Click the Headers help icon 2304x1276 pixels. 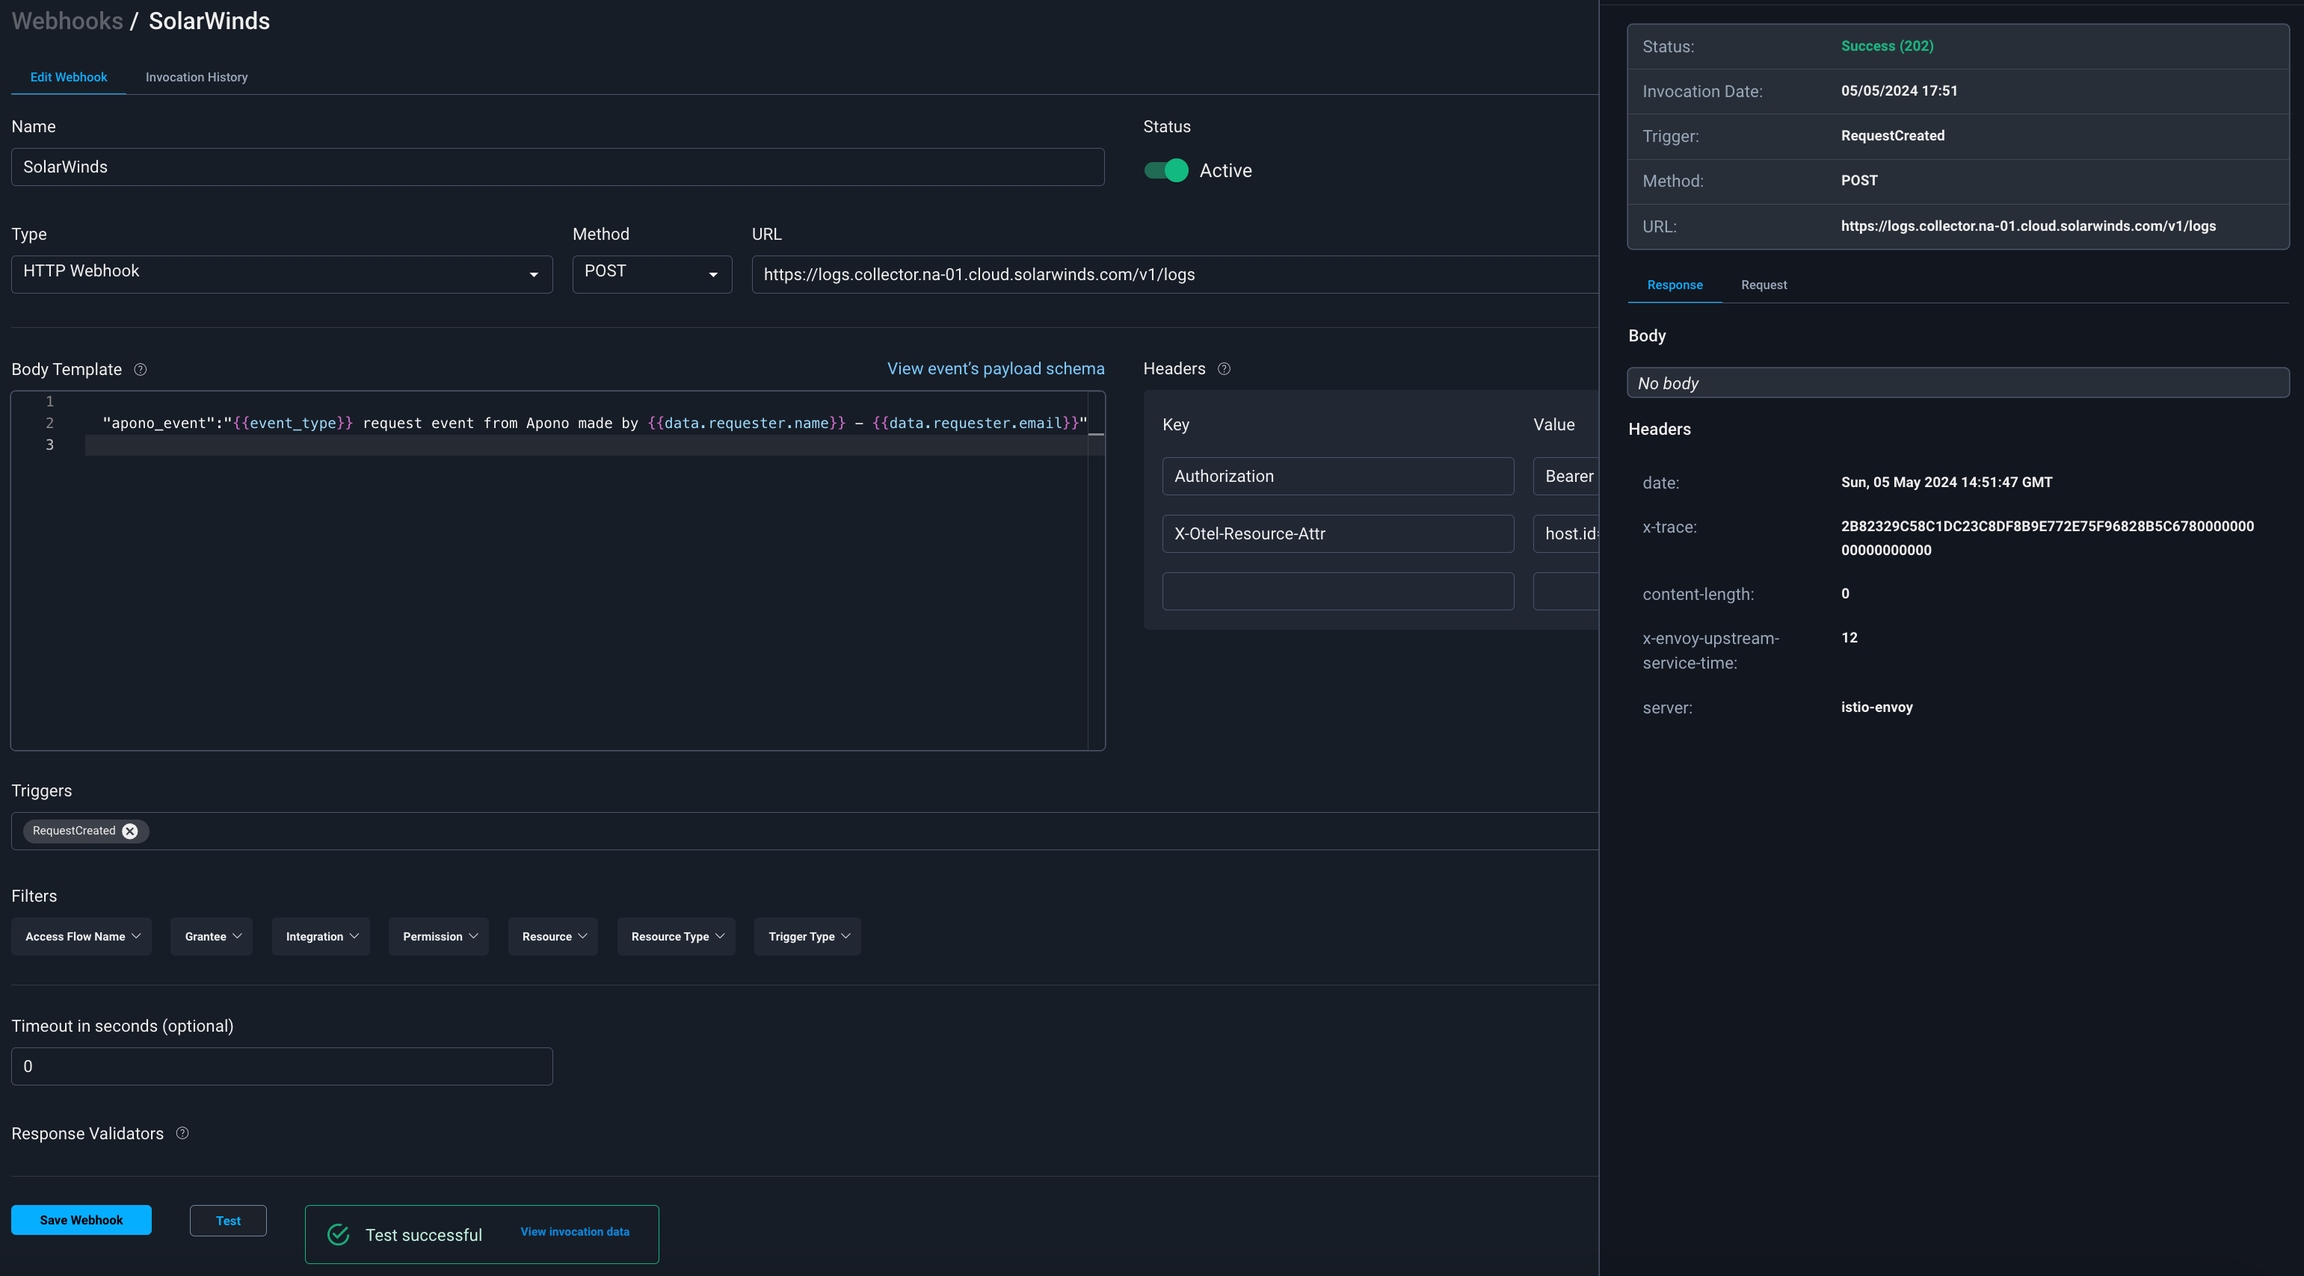(x=1224, y=369)
